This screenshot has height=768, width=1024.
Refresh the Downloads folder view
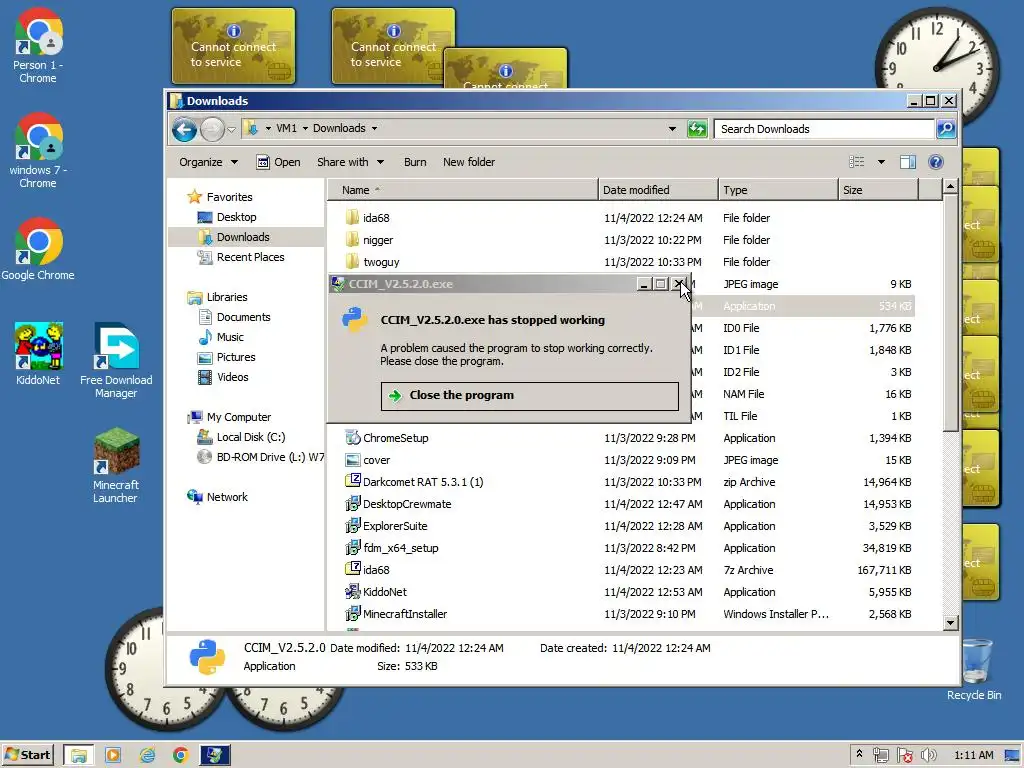click(697, 129)
